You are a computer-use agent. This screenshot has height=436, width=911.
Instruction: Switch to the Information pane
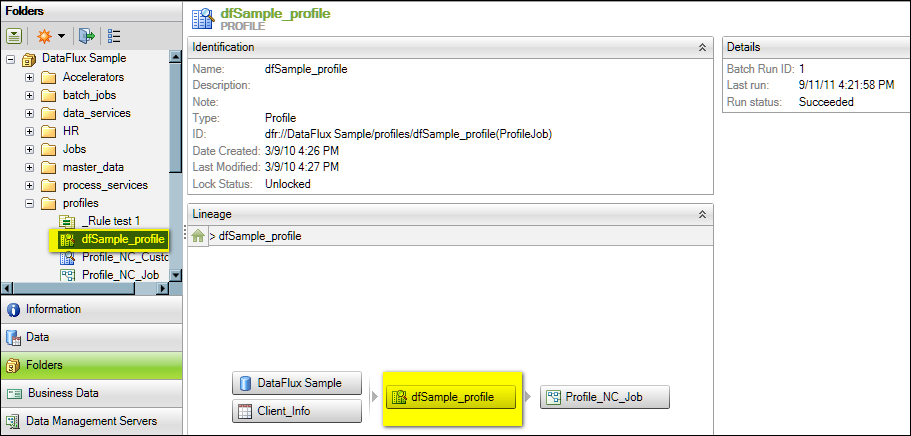(x=91, y=310)
